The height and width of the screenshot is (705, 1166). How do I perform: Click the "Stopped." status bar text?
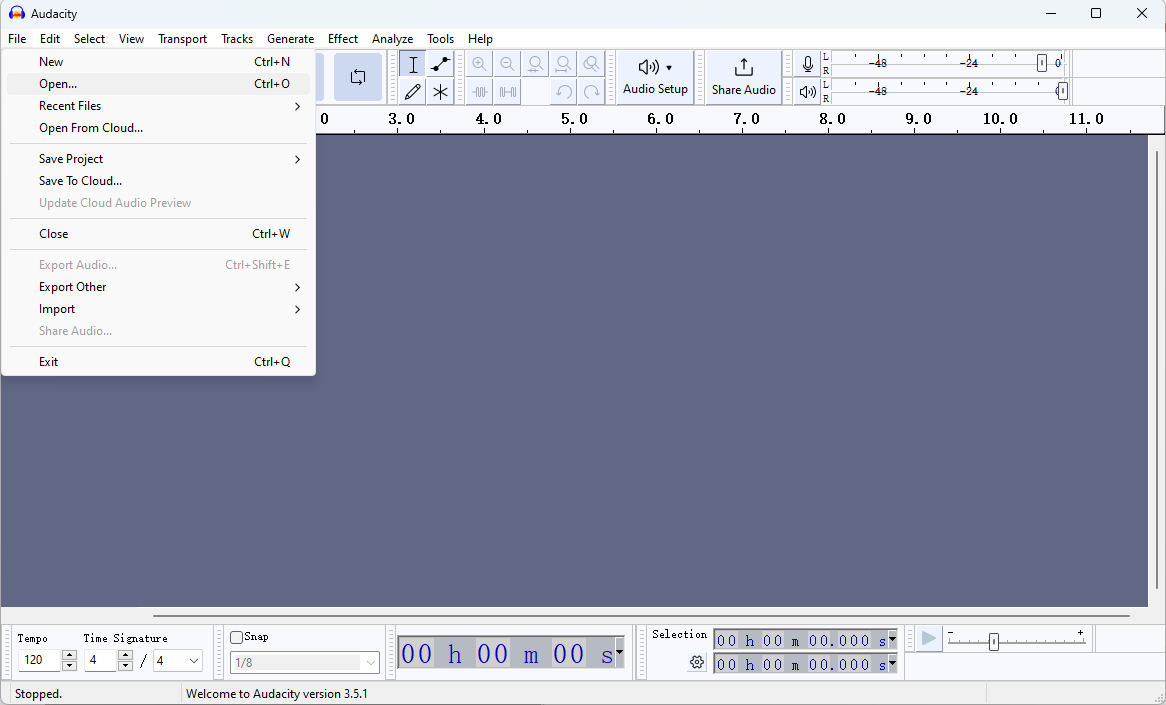(38, 694)
